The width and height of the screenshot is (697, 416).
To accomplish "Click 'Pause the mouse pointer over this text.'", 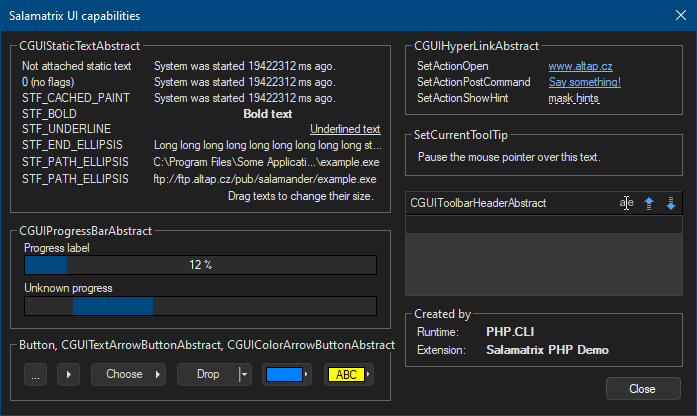I will pyautogui.click(x=509, y=157).
